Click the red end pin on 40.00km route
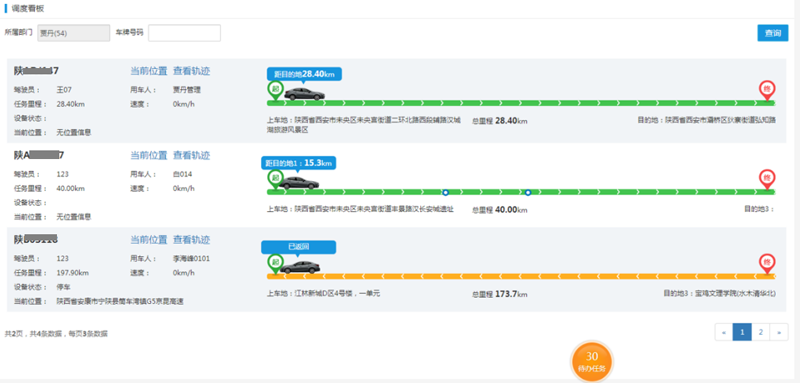The height and width of the screenshot is (383, 800). pyautogui.click(x=766, y=179)
